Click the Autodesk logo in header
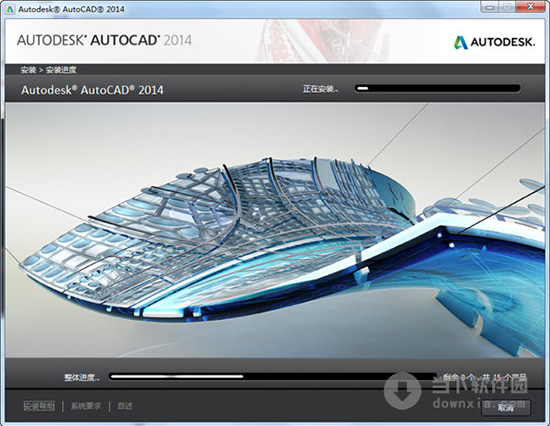The height and width of the screenshot is (426, 550). [x=494, y=42]
